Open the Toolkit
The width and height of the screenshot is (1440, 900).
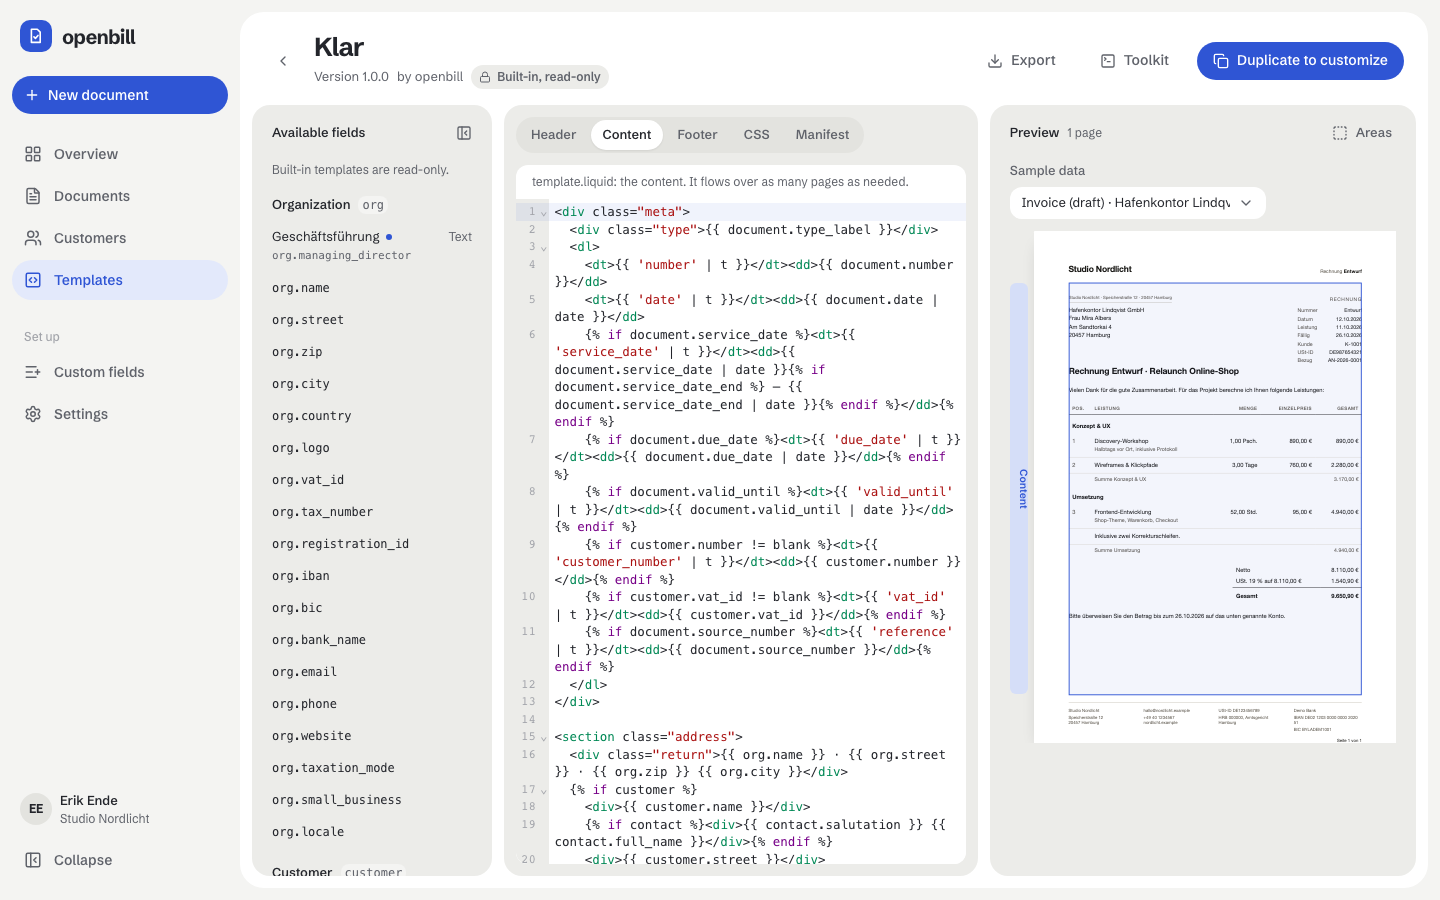1134,61
